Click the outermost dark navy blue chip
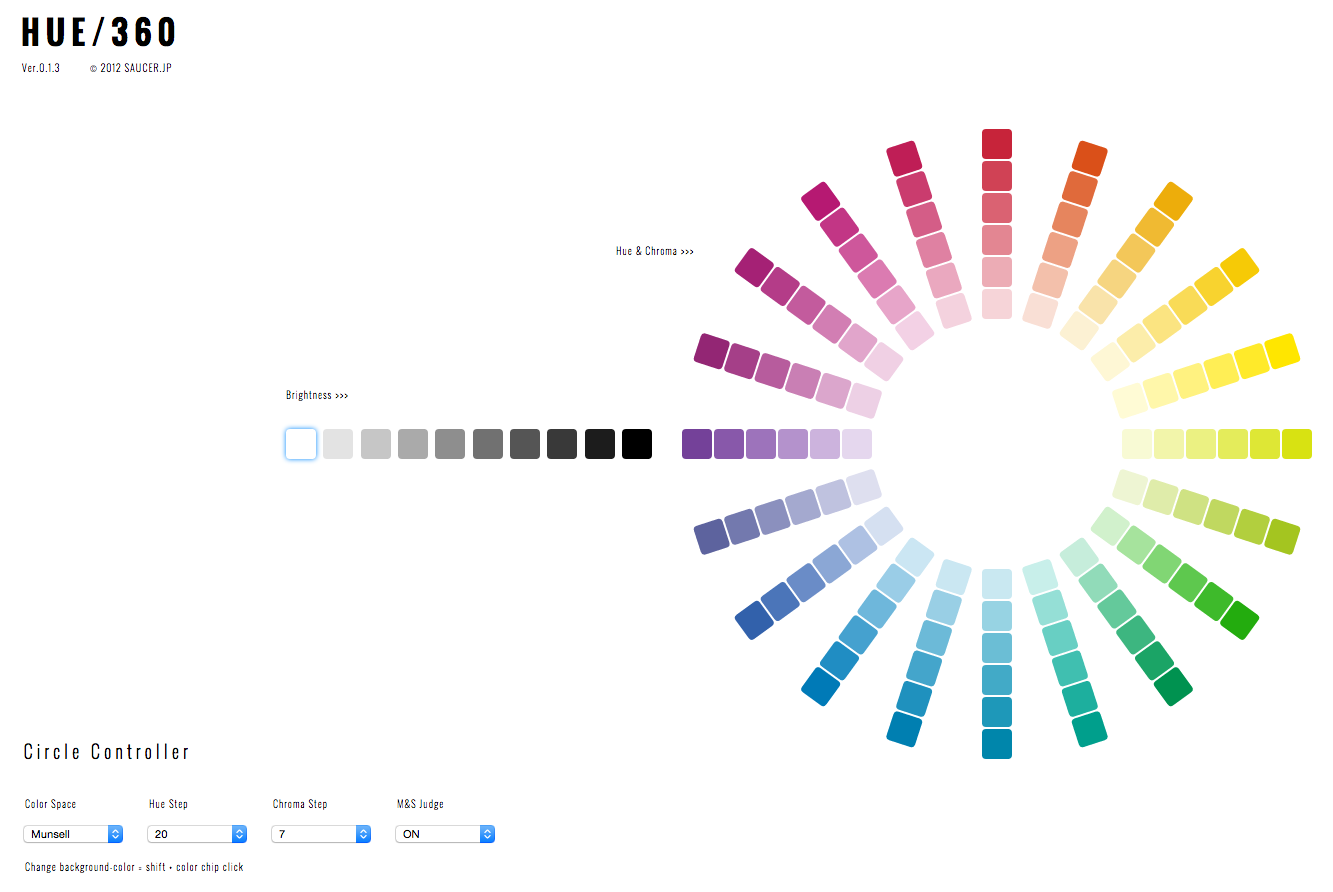The height and width of the screenshot is (892, 1333). (x=754, y=620)
